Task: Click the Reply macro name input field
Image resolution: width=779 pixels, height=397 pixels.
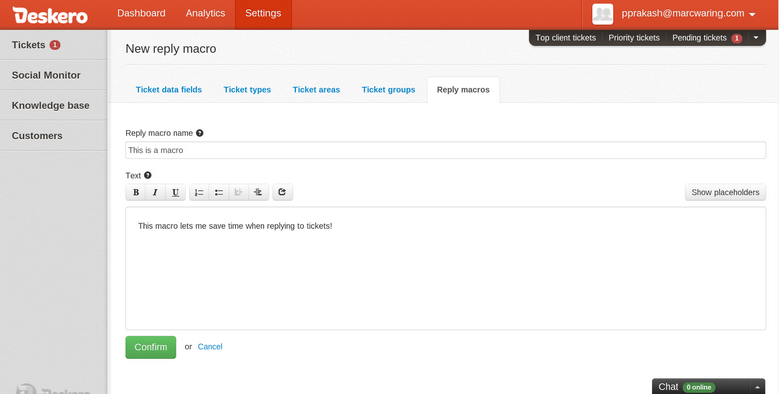Action: coord(446,150)
